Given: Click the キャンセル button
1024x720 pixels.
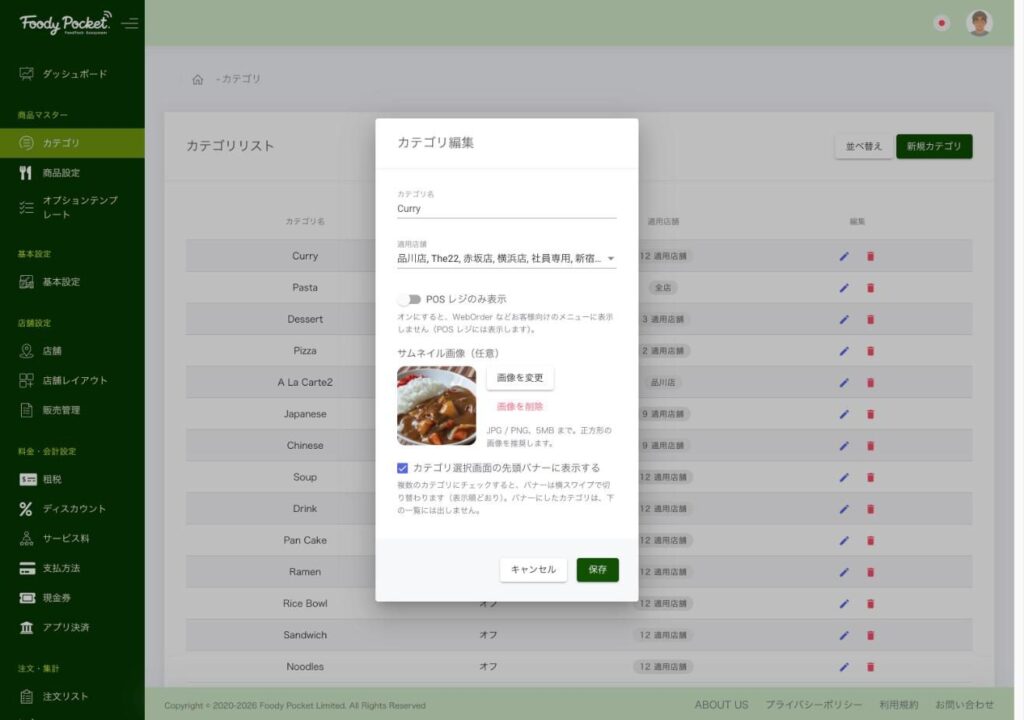Looking at the screenshot, I should (533, 570).
